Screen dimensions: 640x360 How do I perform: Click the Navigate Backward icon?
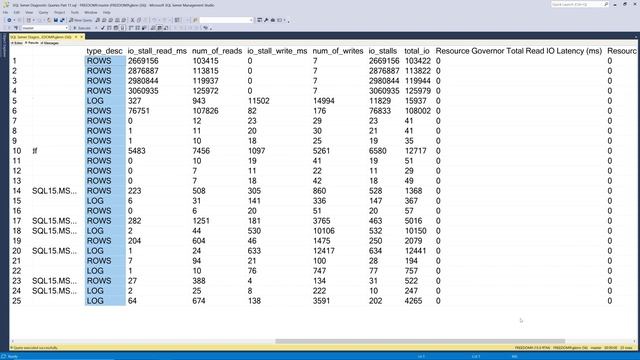[9, 20]
